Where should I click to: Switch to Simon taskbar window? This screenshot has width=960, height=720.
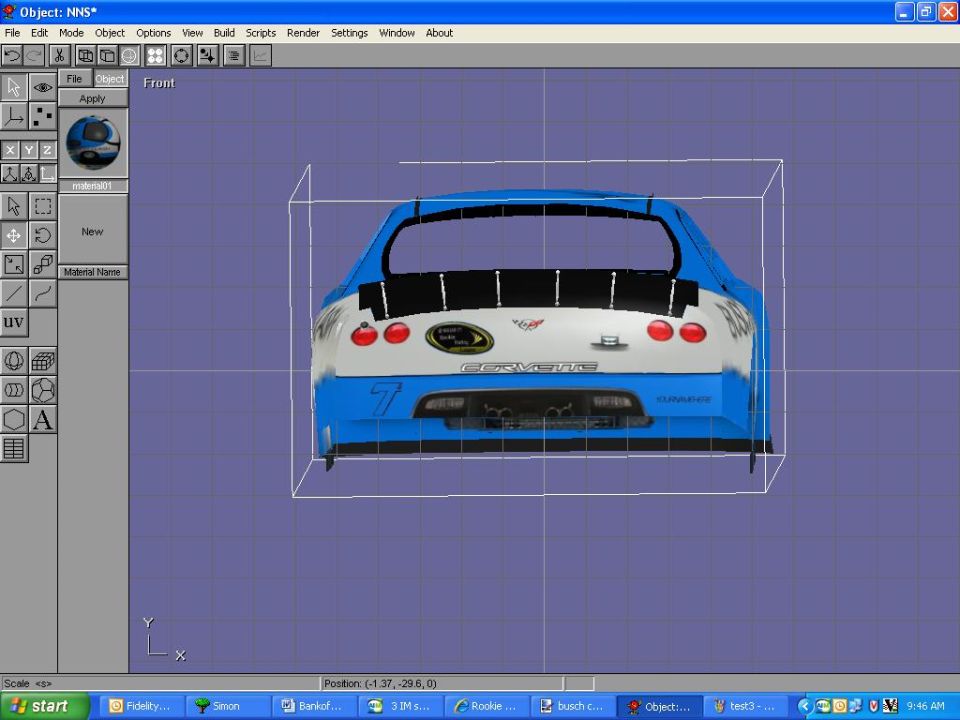coord(227,706)
